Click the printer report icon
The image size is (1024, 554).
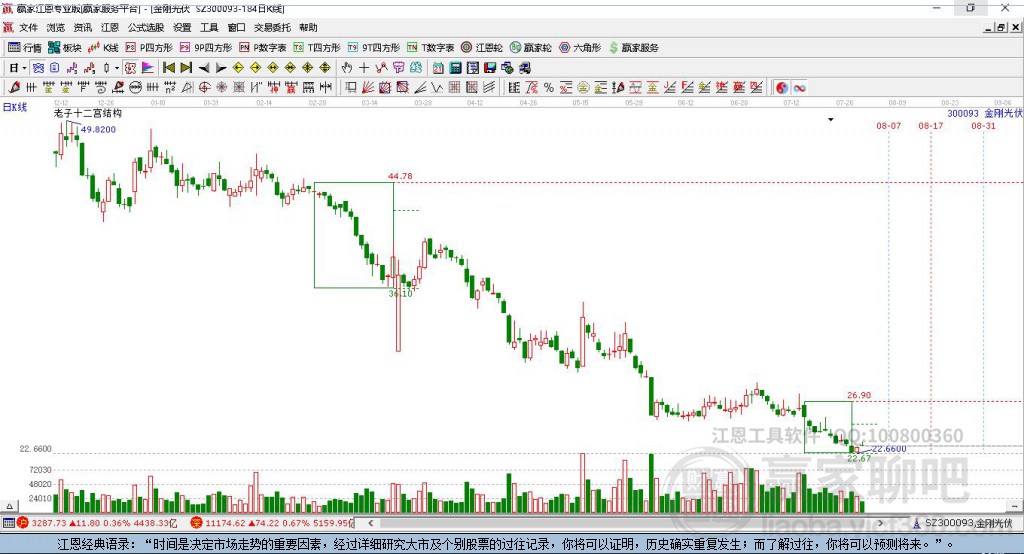click(x=525, y=68)
